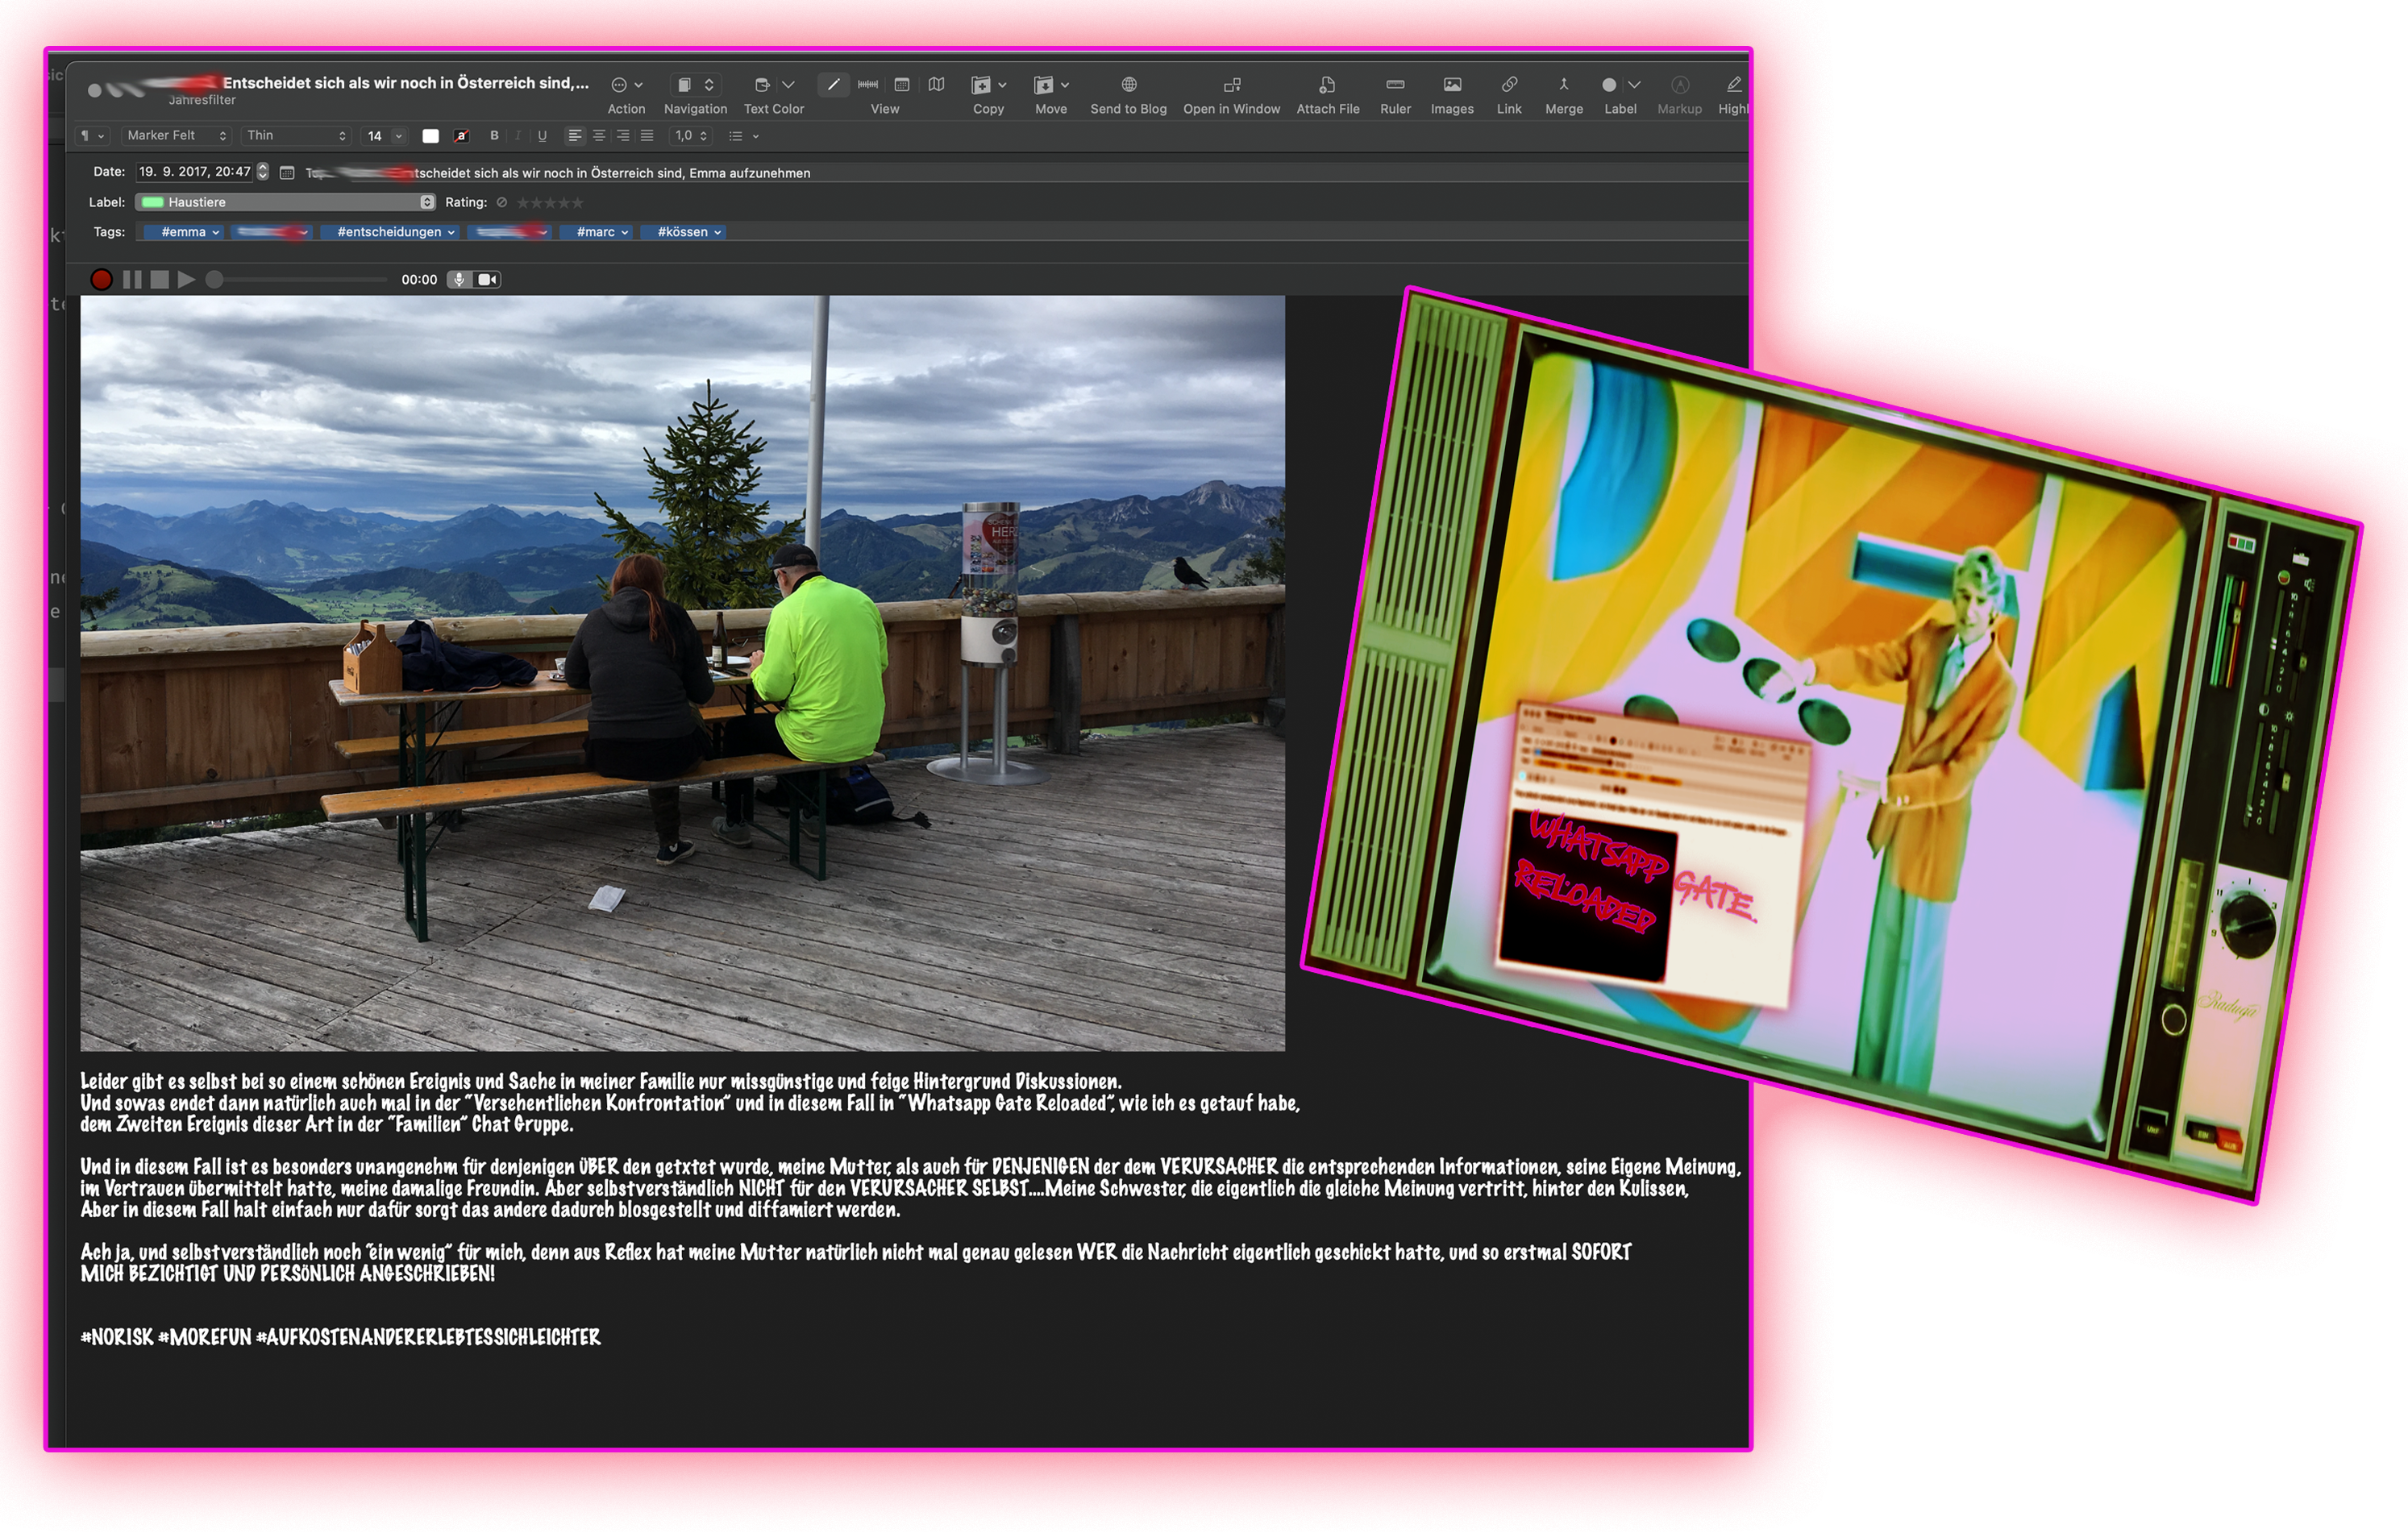Toggle the edit pencil view mode

click(x=833, y=85)
